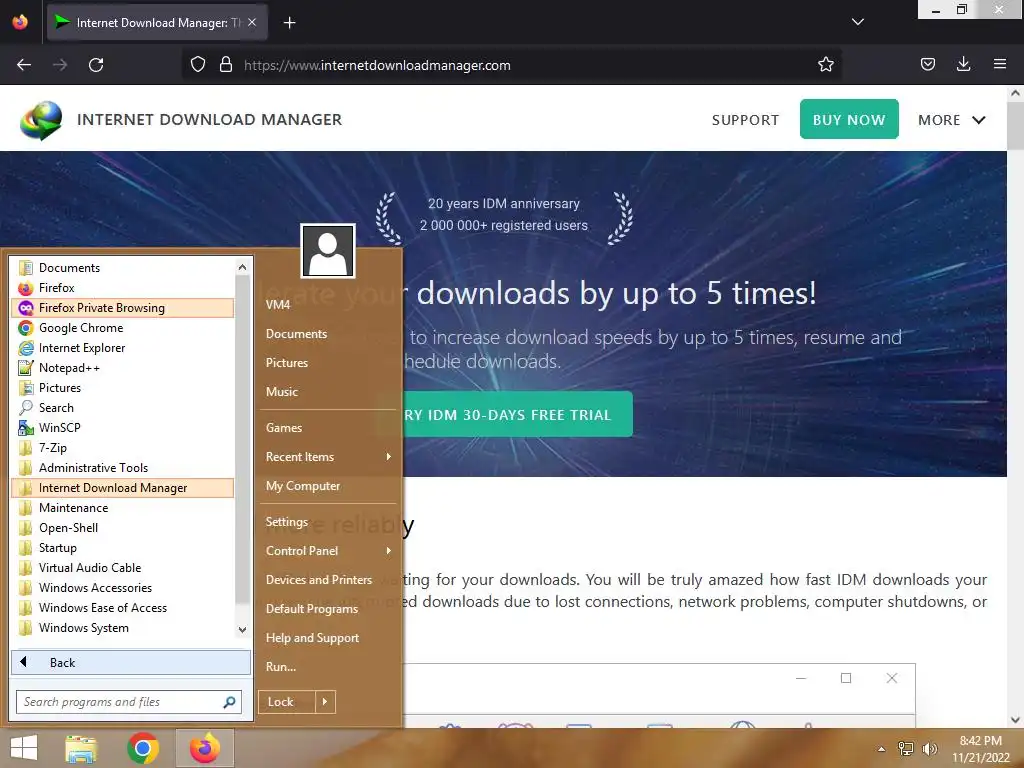The width and height of the screenshot is (1024, 768).
Task: Open the Run... dialog entry
Action: pyautogui.click(x=327, y=667)
